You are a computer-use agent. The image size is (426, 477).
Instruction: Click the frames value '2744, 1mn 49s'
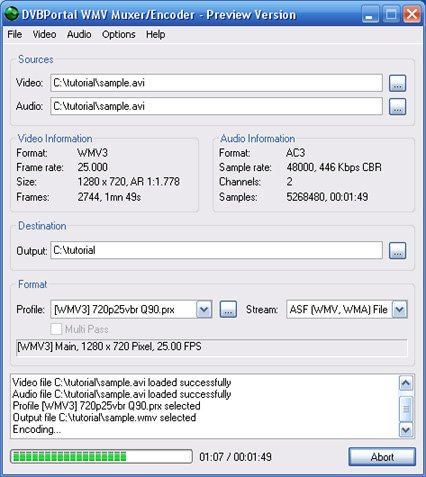tap(109, 197)
